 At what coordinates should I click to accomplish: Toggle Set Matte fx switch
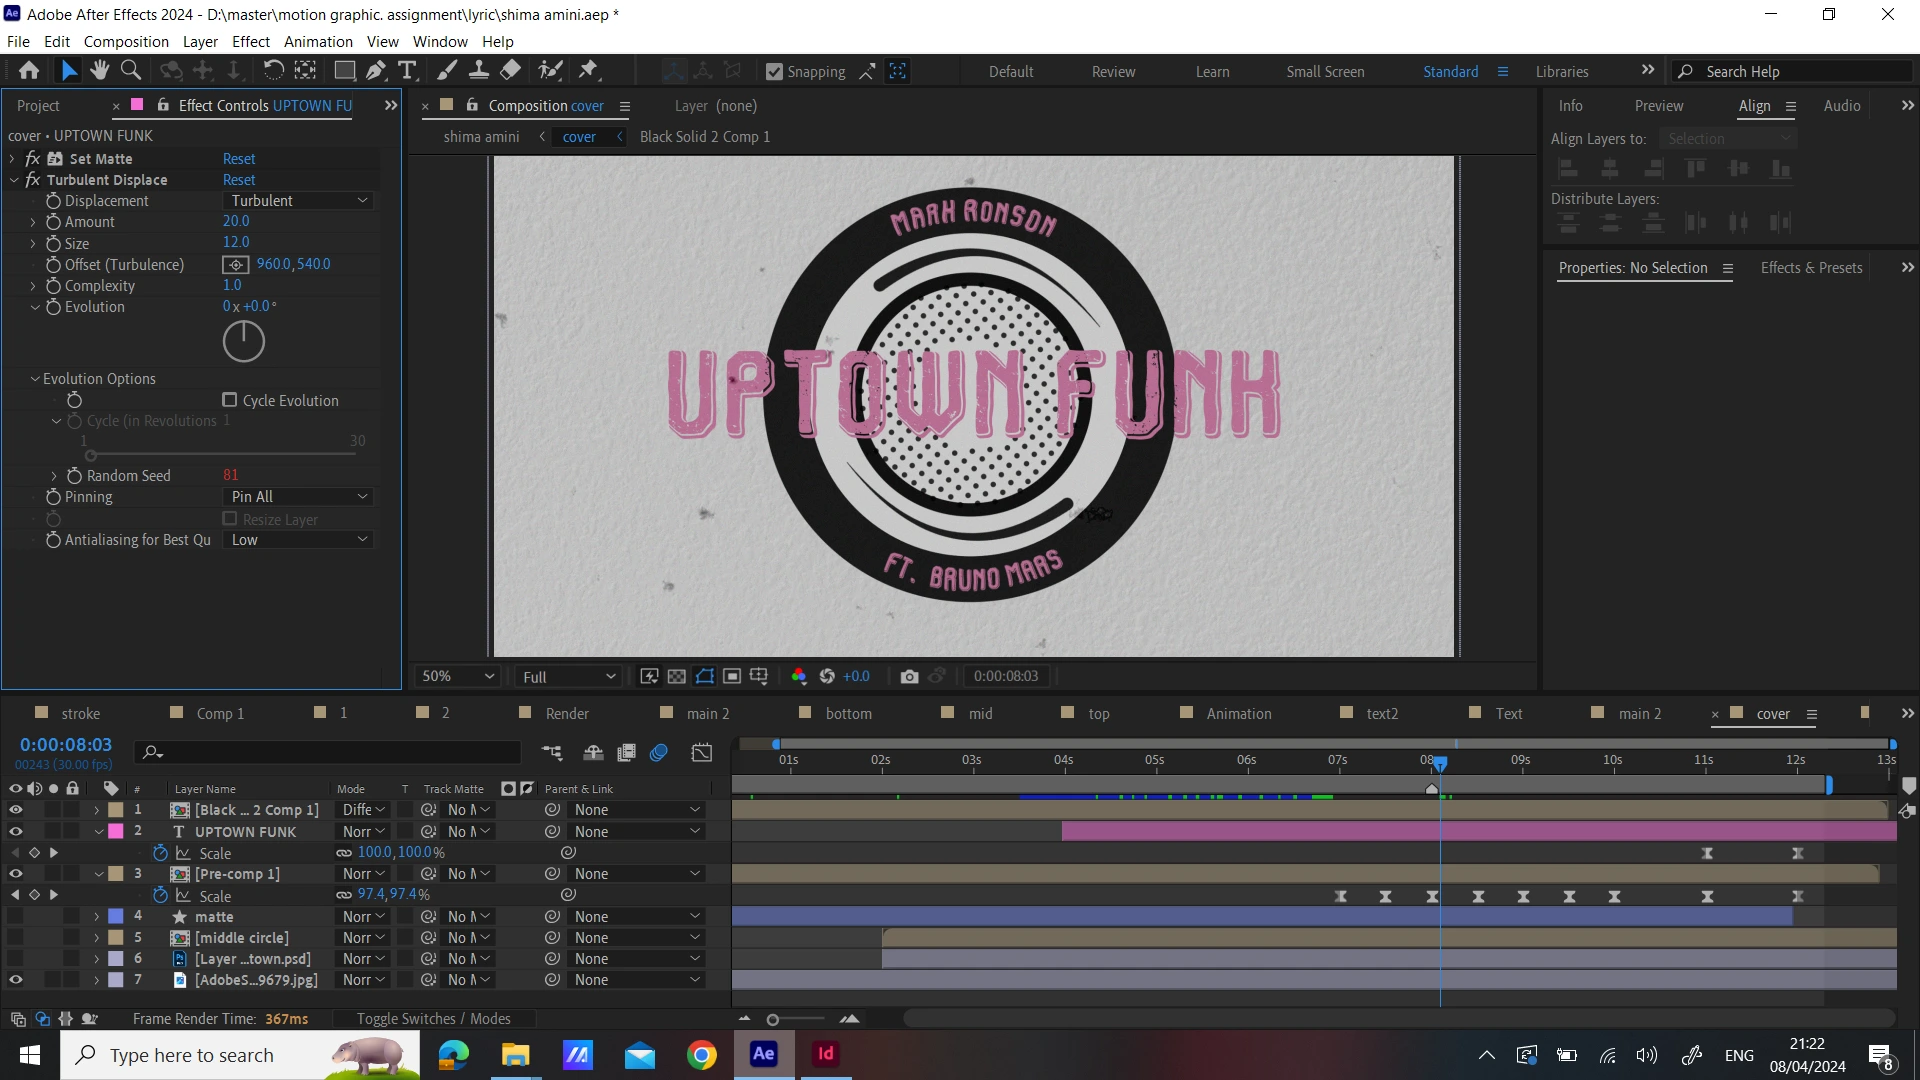[32, 159]
